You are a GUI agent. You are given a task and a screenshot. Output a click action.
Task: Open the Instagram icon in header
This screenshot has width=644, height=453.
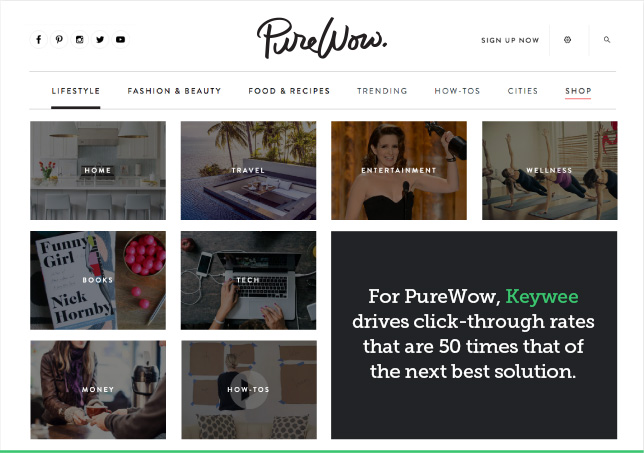80,40
